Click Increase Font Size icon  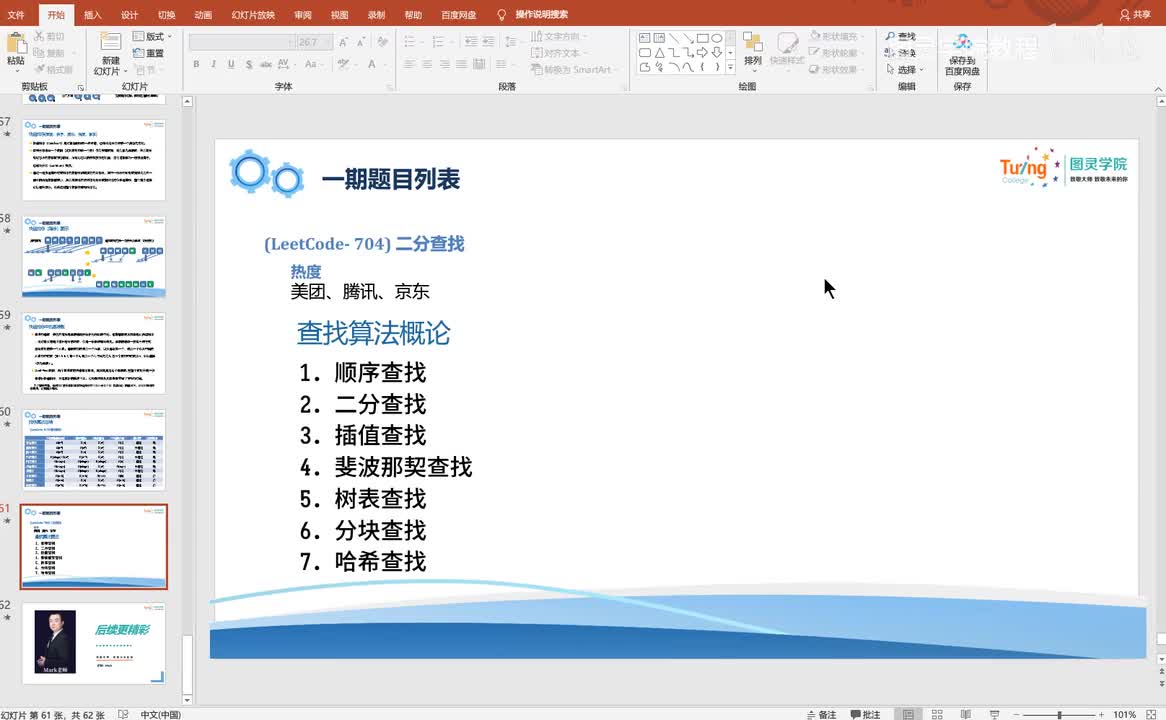tap(343, 42)
